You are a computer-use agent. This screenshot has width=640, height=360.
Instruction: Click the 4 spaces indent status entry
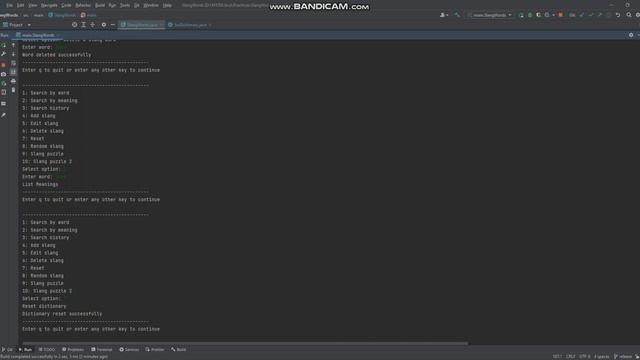tap(602, 357)
